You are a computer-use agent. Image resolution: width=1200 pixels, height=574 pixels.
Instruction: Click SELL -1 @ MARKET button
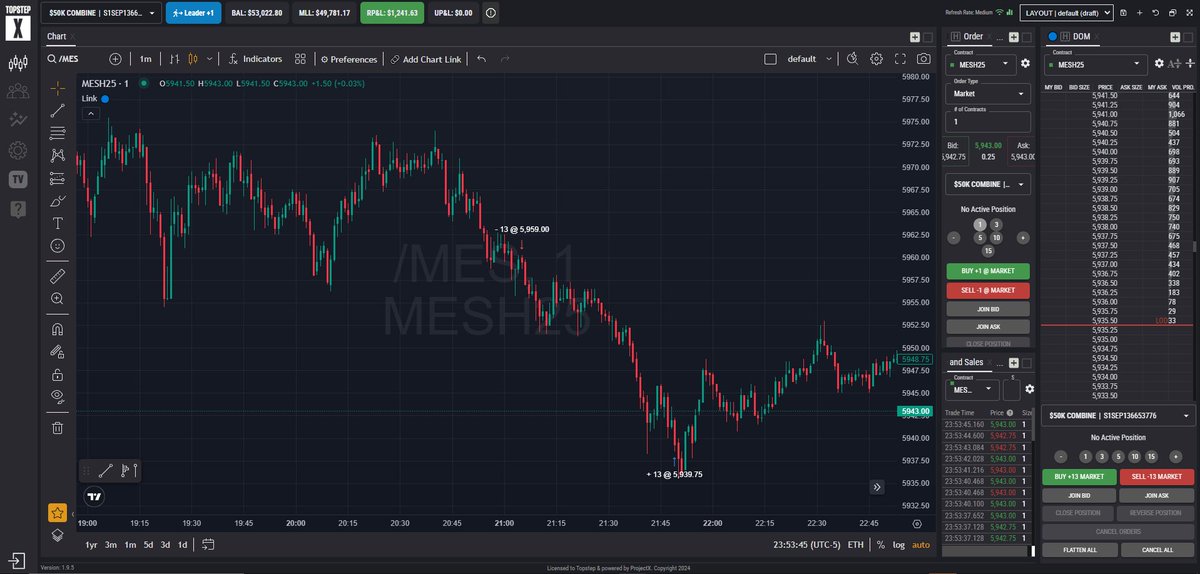(x=988, y=290)
